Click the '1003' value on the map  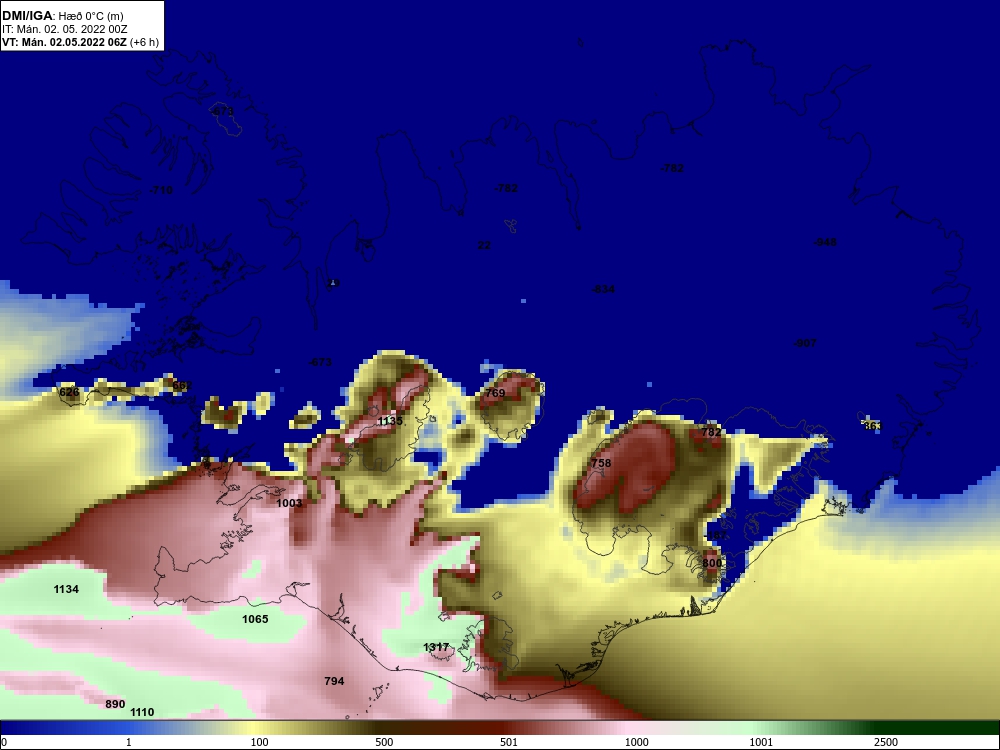tap(289, 503)
